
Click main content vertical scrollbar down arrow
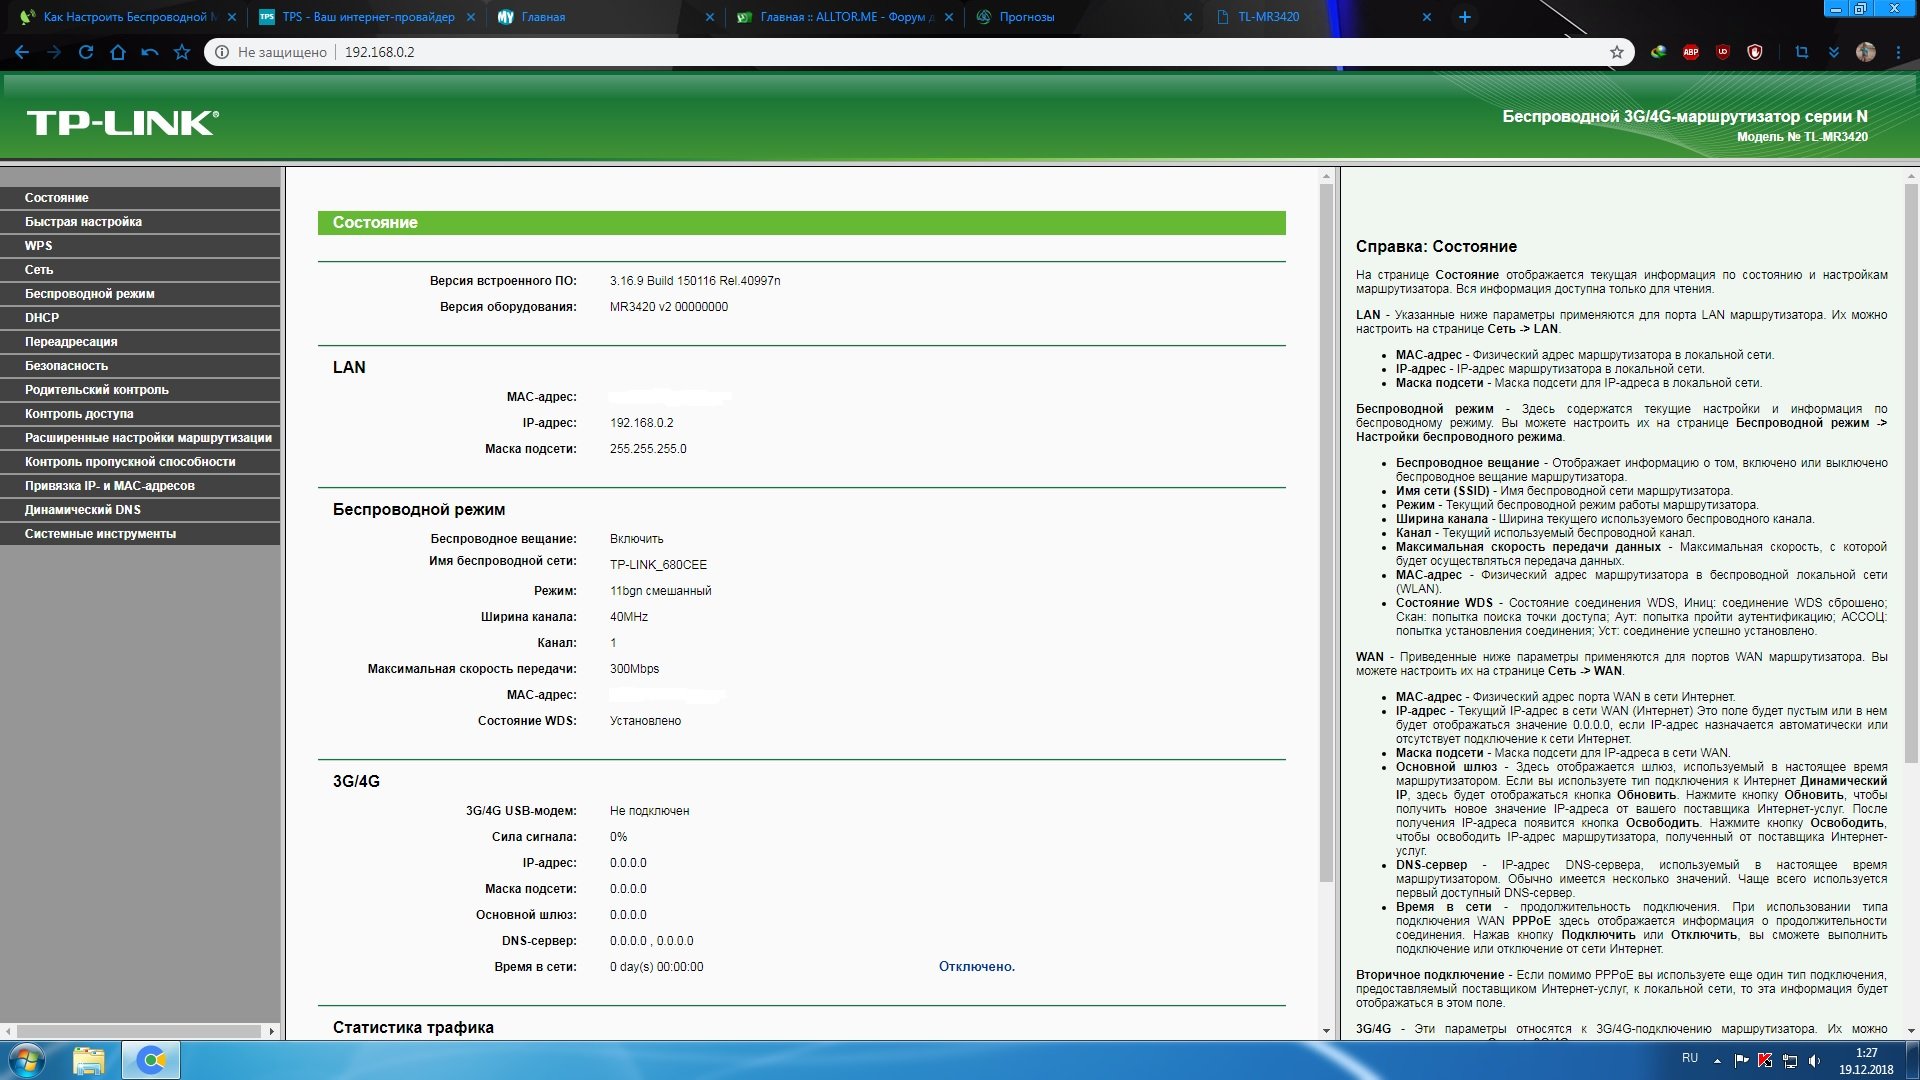1326,1030
